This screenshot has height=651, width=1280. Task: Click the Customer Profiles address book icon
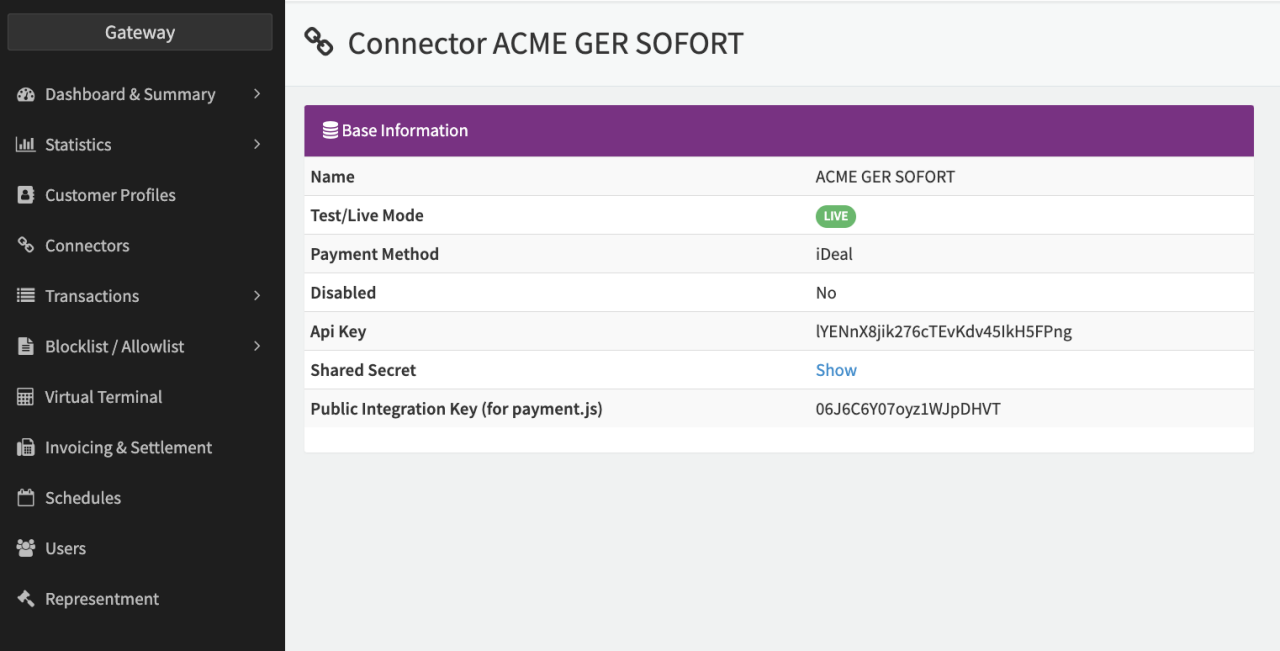tap(26, 195)
